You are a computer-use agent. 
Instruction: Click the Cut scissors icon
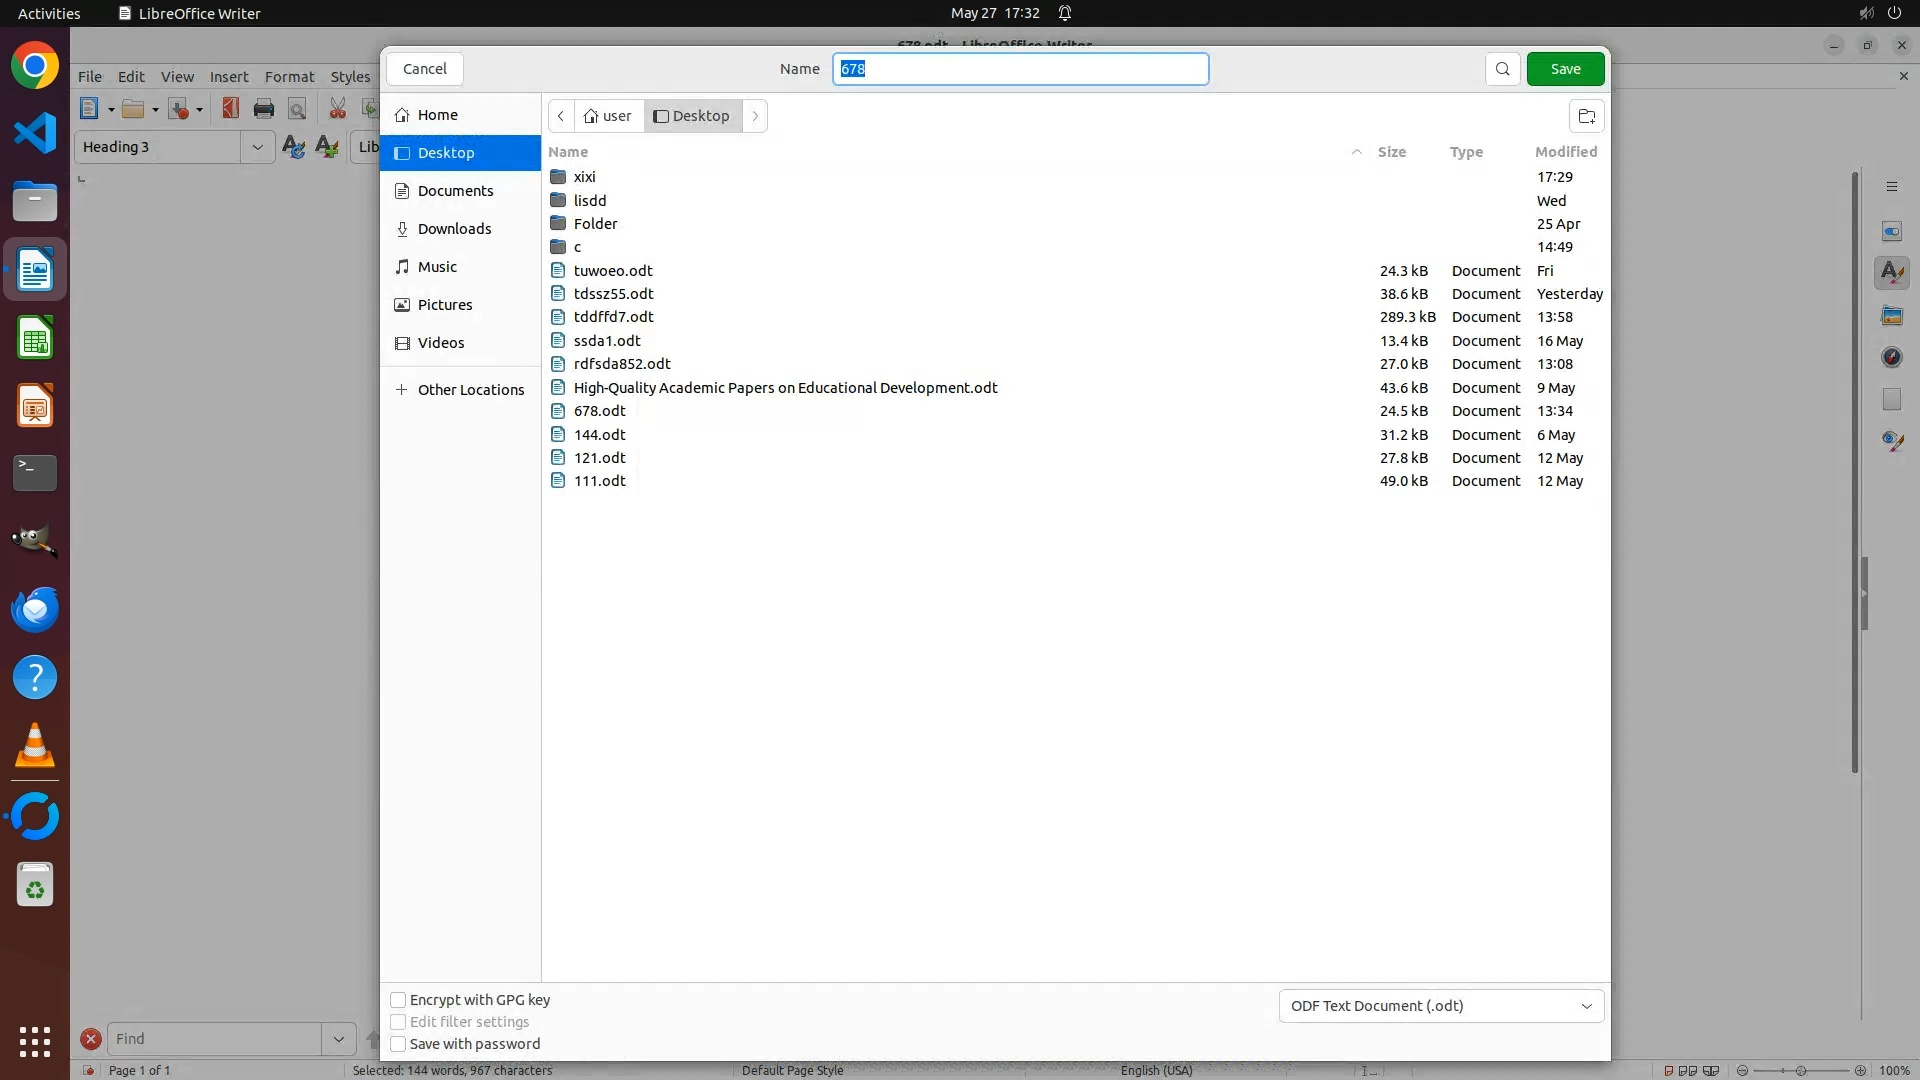[338, 109]
